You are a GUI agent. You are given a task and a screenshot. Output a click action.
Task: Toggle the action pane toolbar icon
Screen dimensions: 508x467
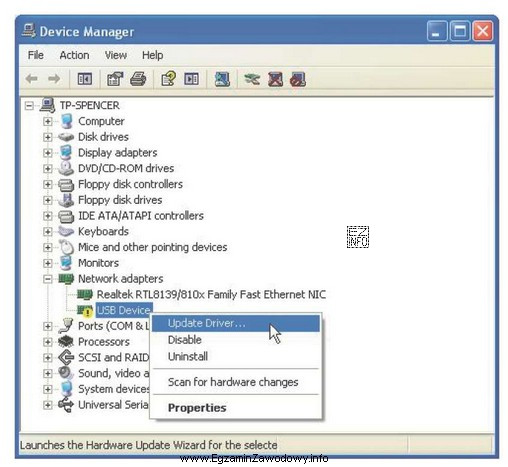(191, 79)
